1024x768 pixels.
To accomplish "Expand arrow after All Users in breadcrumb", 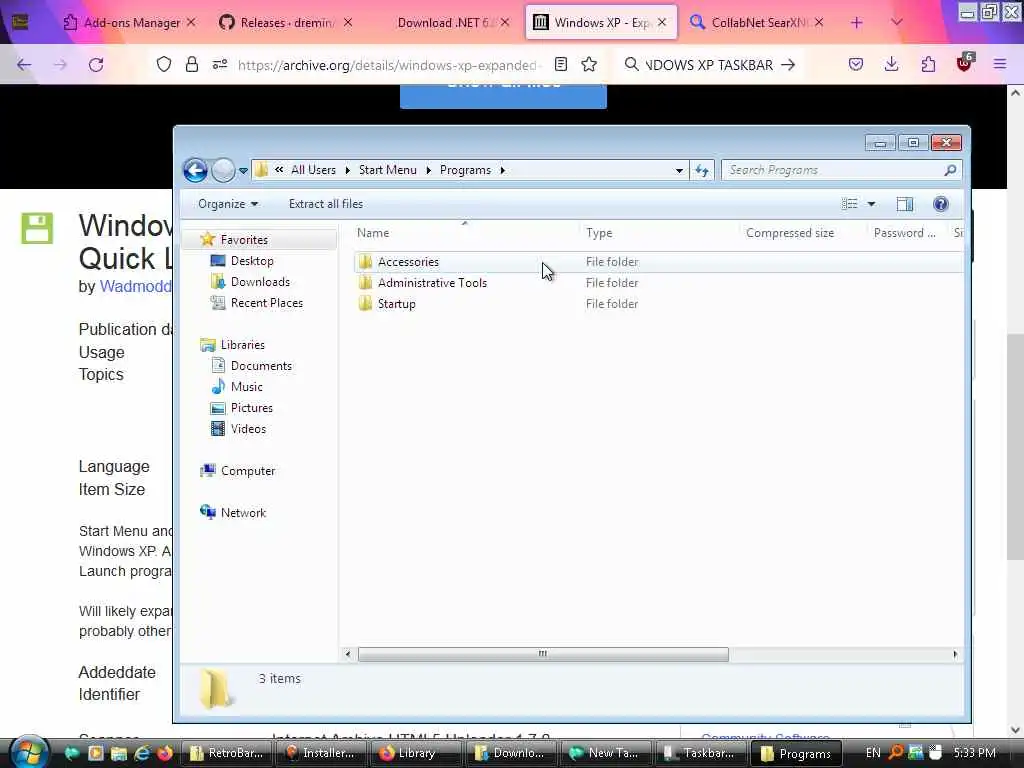I will [x=347, y=170].
